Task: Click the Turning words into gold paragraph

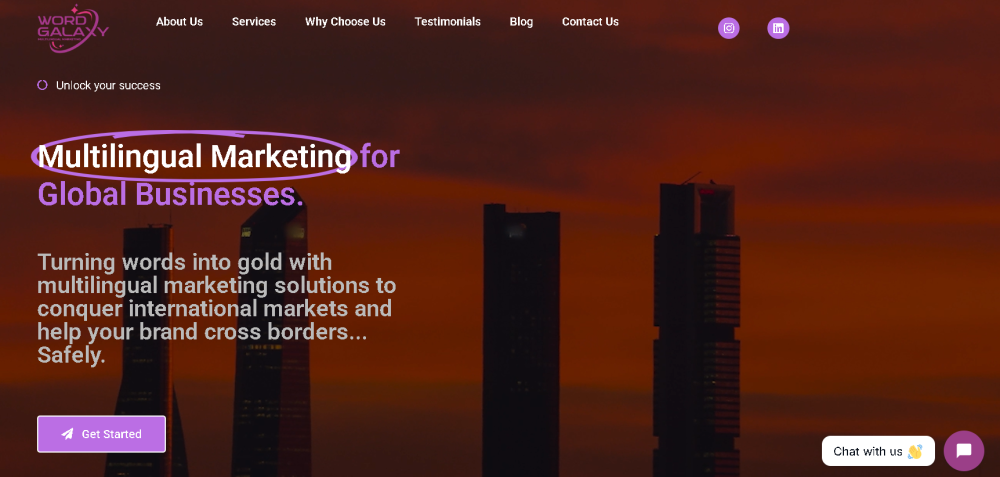Action: (216, 309)
